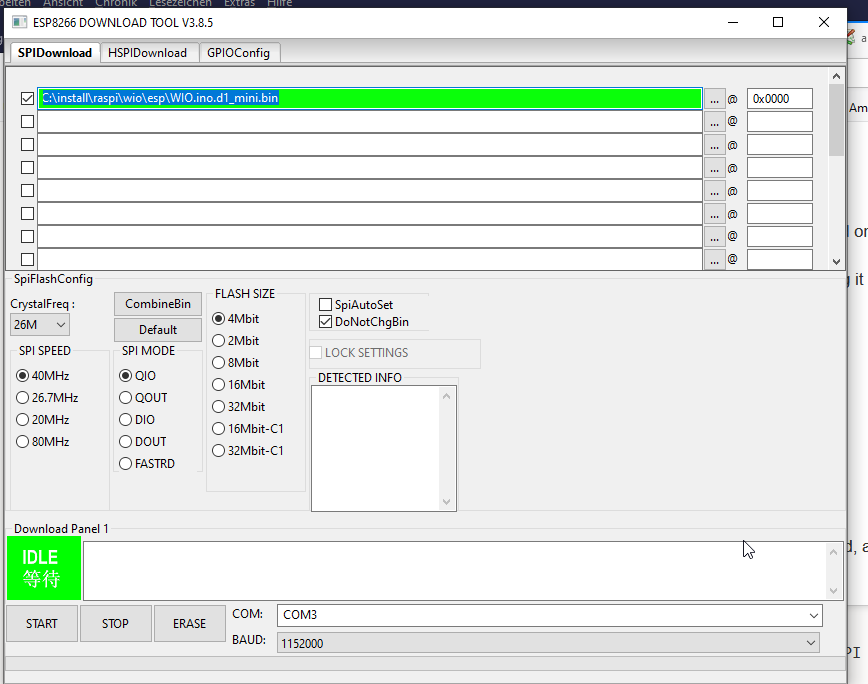Screen dimensions: 868x684
Task: Click the @ address icon on the second row
Action: coord(733,121)
